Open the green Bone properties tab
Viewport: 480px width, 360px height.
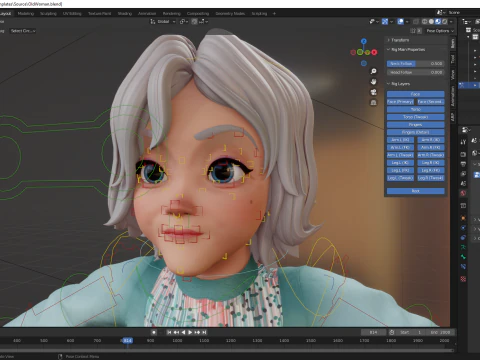point(463,257)
